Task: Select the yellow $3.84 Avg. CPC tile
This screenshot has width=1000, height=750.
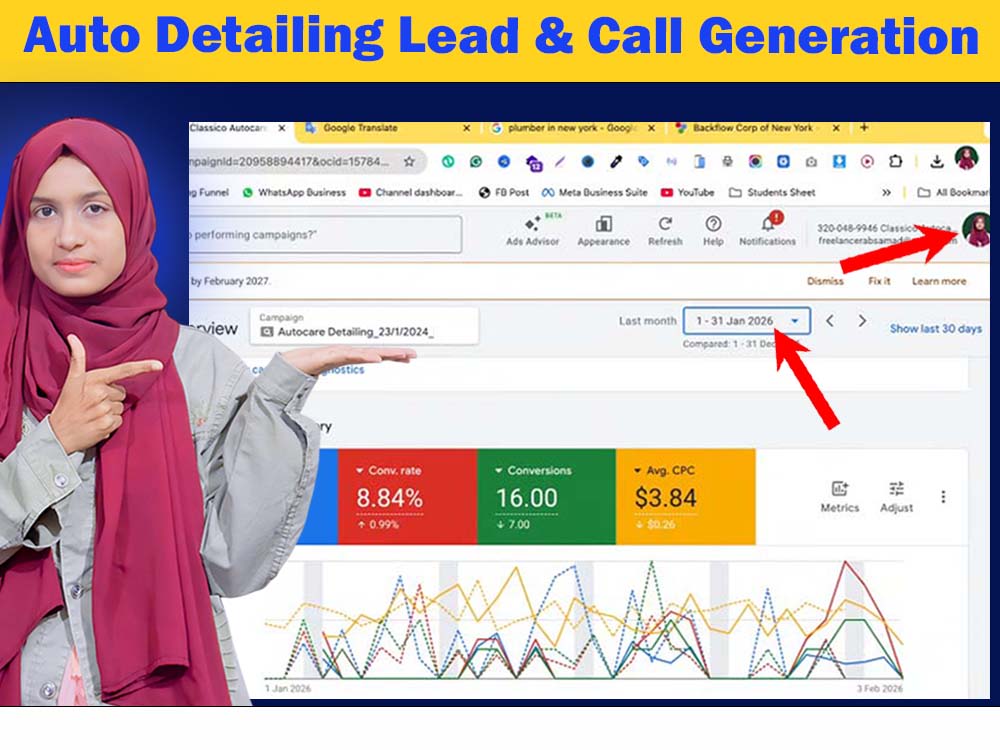Action: (x=686, y=497)
